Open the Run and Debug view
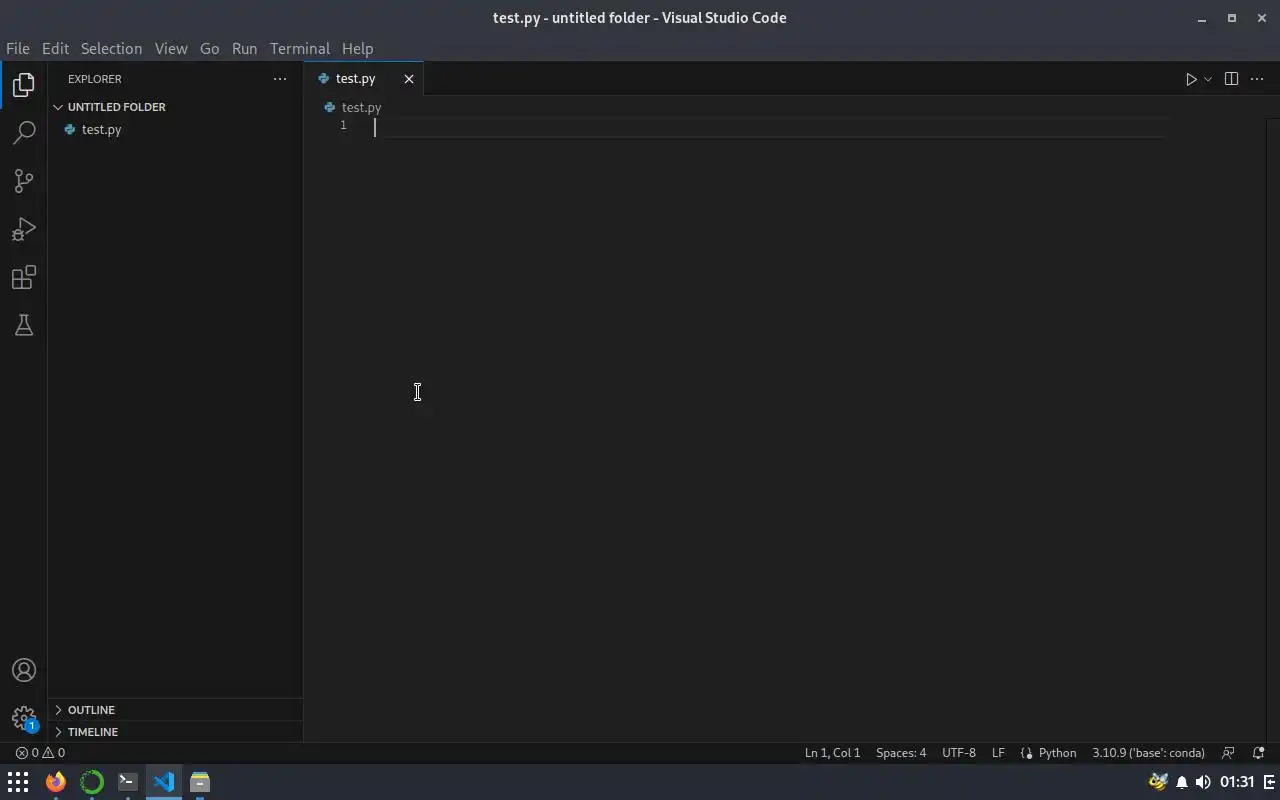 24,229
